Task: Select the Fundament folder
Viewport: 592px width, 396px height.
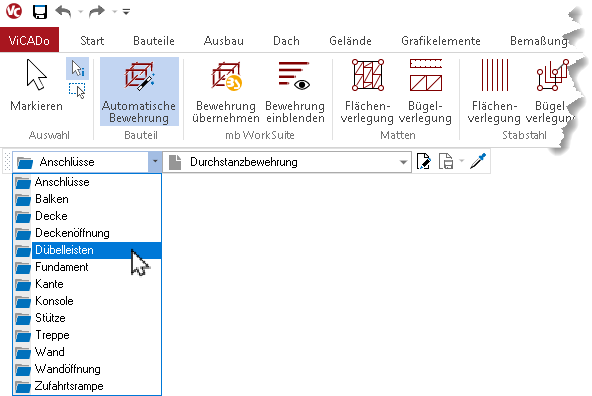Action: 87,267
